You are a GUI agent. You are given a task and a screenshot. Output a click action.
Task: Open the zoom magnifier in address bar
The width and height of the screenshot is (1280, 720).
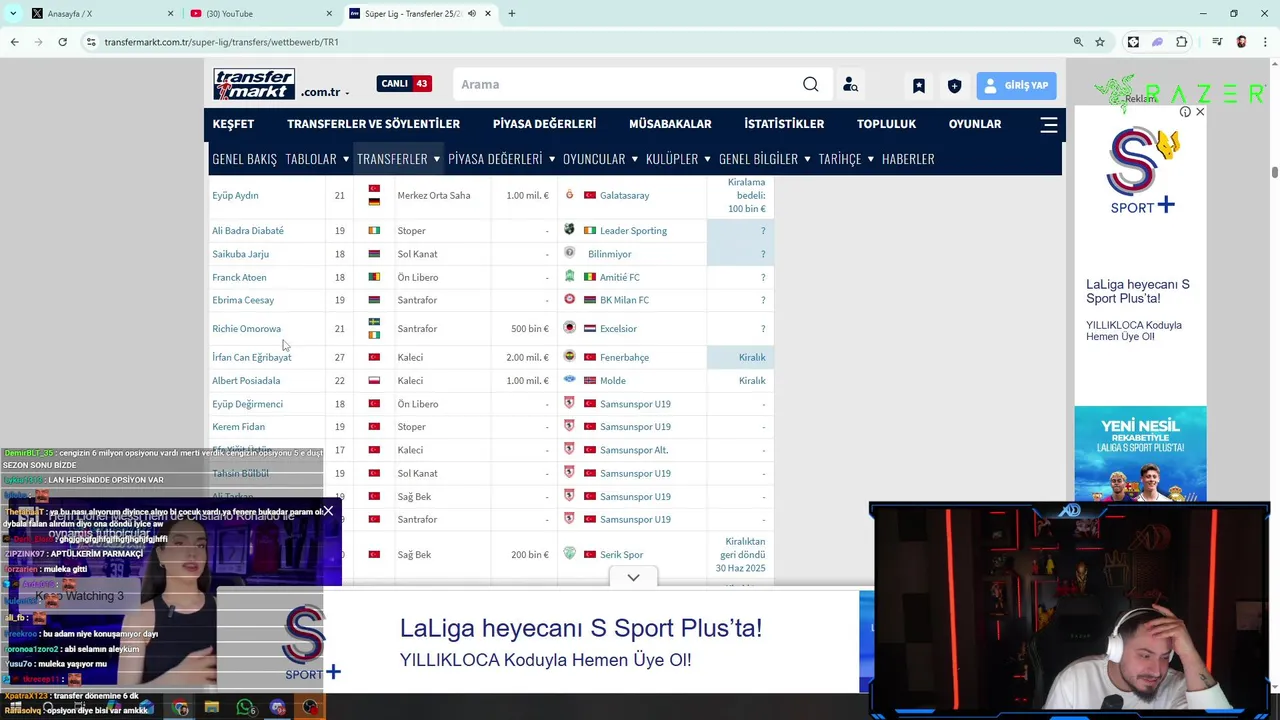(x=1078, y=42)
